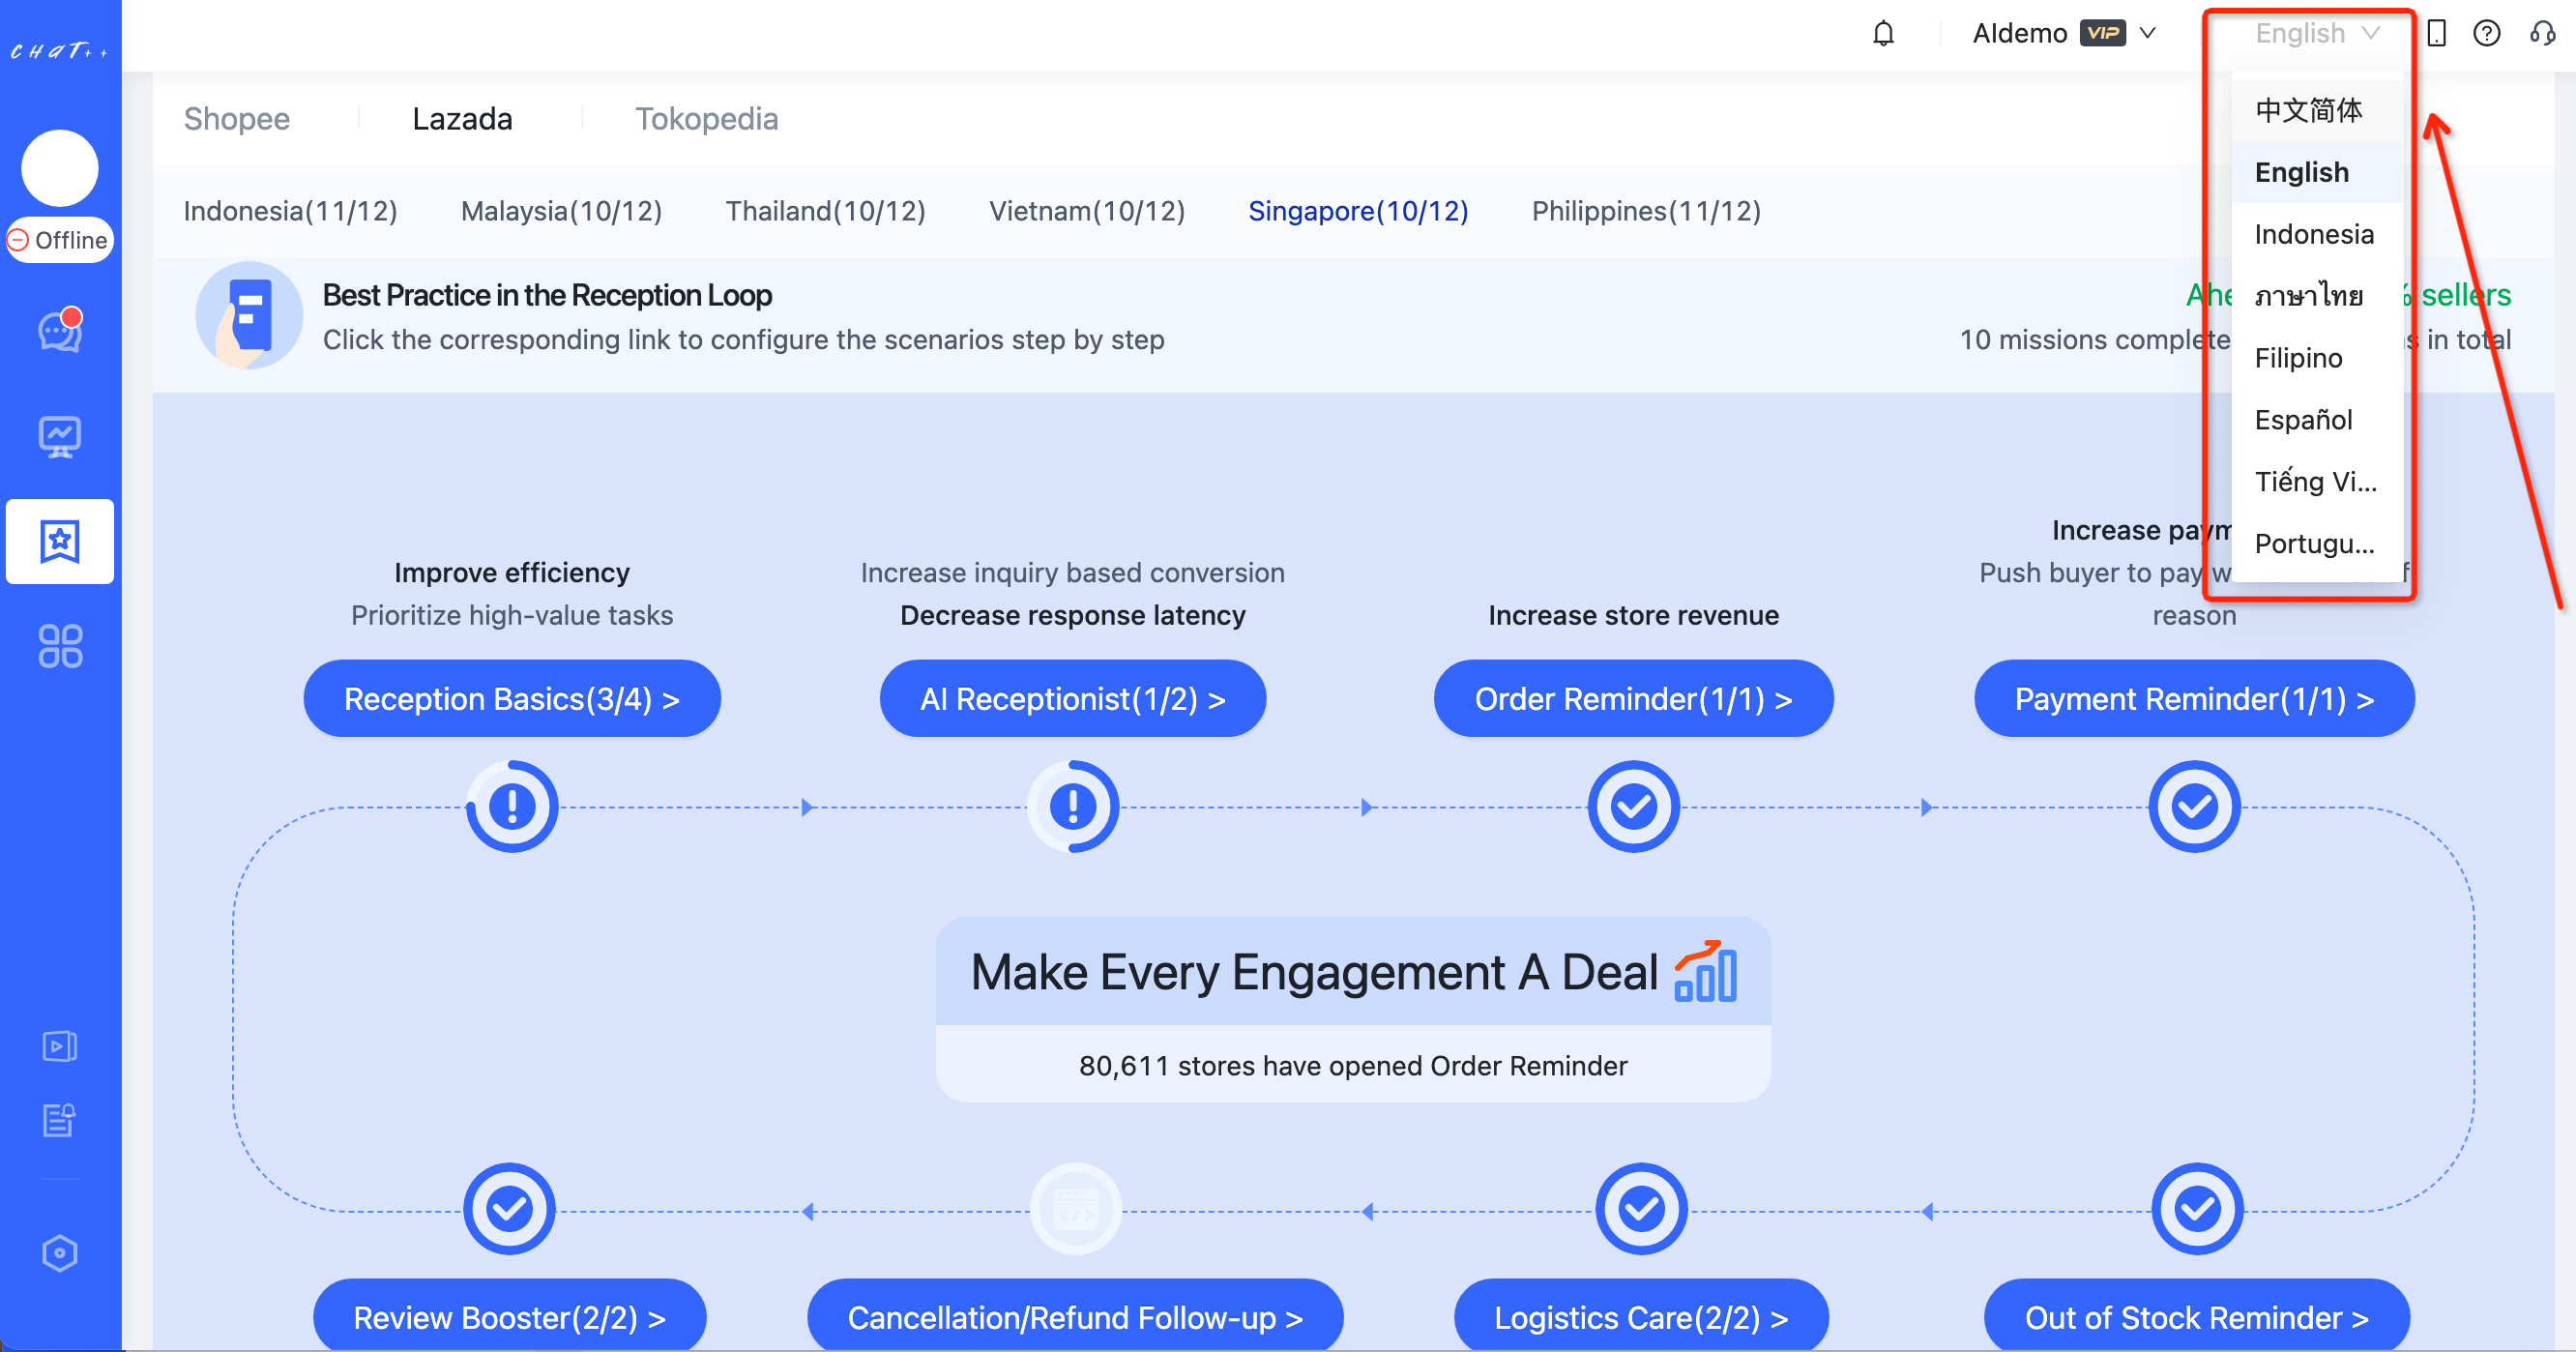Click the user avatar circle
Viewport: 2576px width, 1352px height.
60,167
